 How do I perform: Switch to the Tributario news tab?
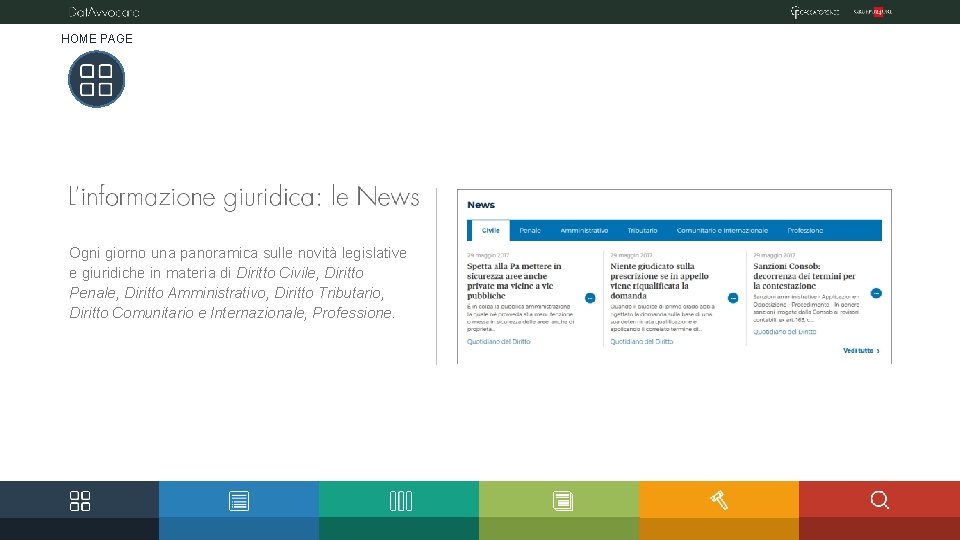(x=642, y=231)
